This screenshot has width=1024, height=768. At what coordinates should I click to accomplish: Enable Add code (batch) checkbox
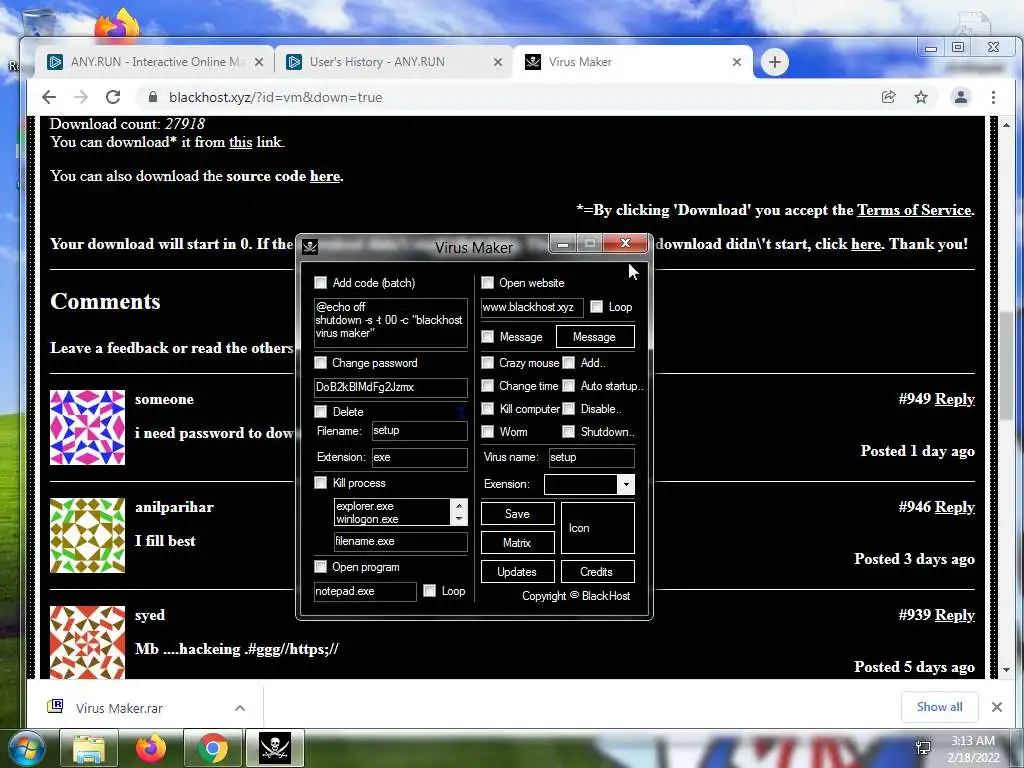coord(321,282)
